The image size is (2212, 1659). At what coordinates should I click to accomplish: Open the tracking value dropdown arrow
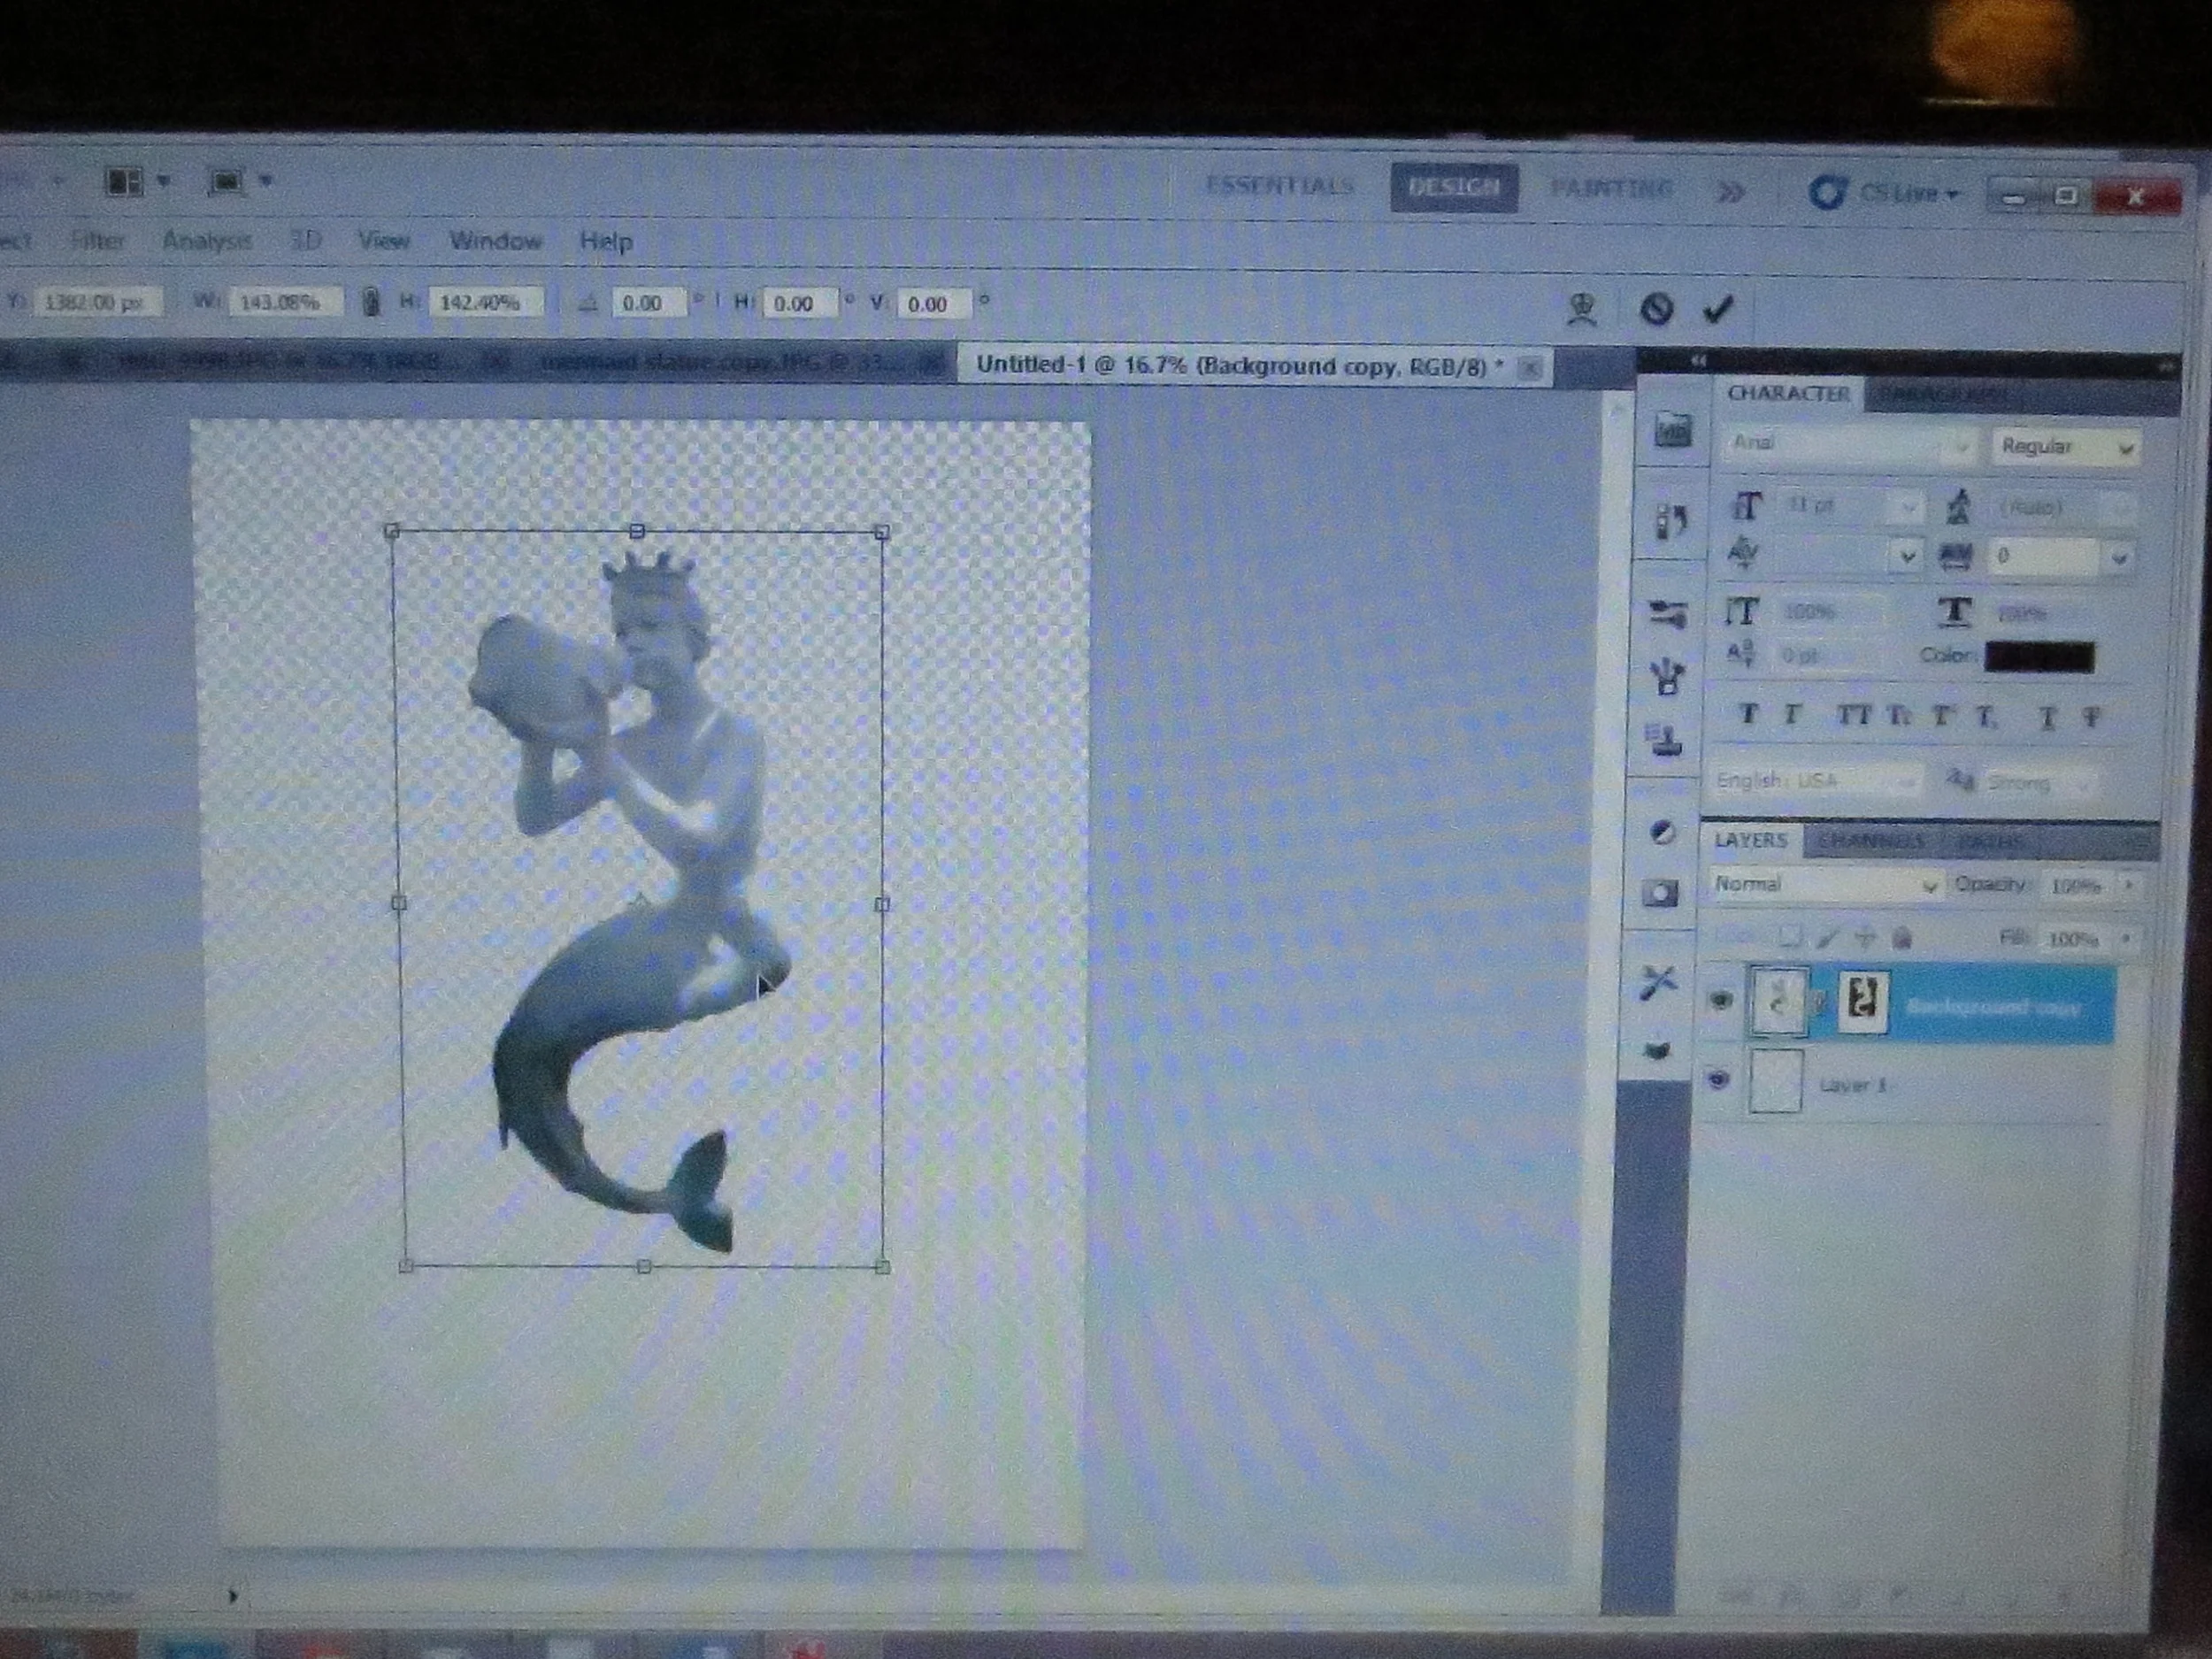[2118, 558]
